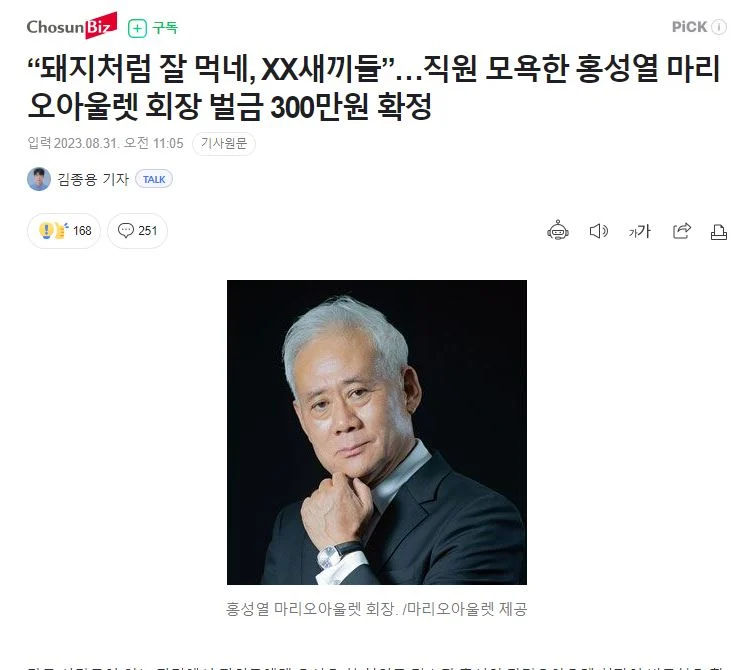Click the ChosunBiz logo
This screenshot has height=670, width=748.
click(x=72, y=26)
